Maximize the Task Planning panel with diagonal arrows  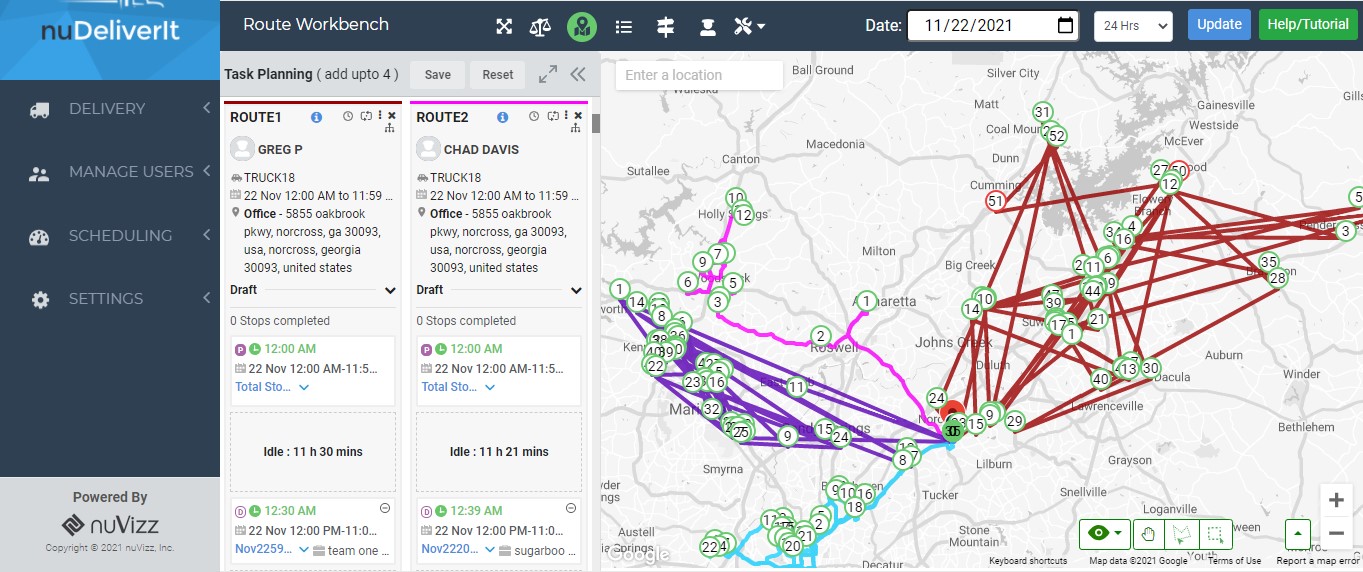click(548, 74)
